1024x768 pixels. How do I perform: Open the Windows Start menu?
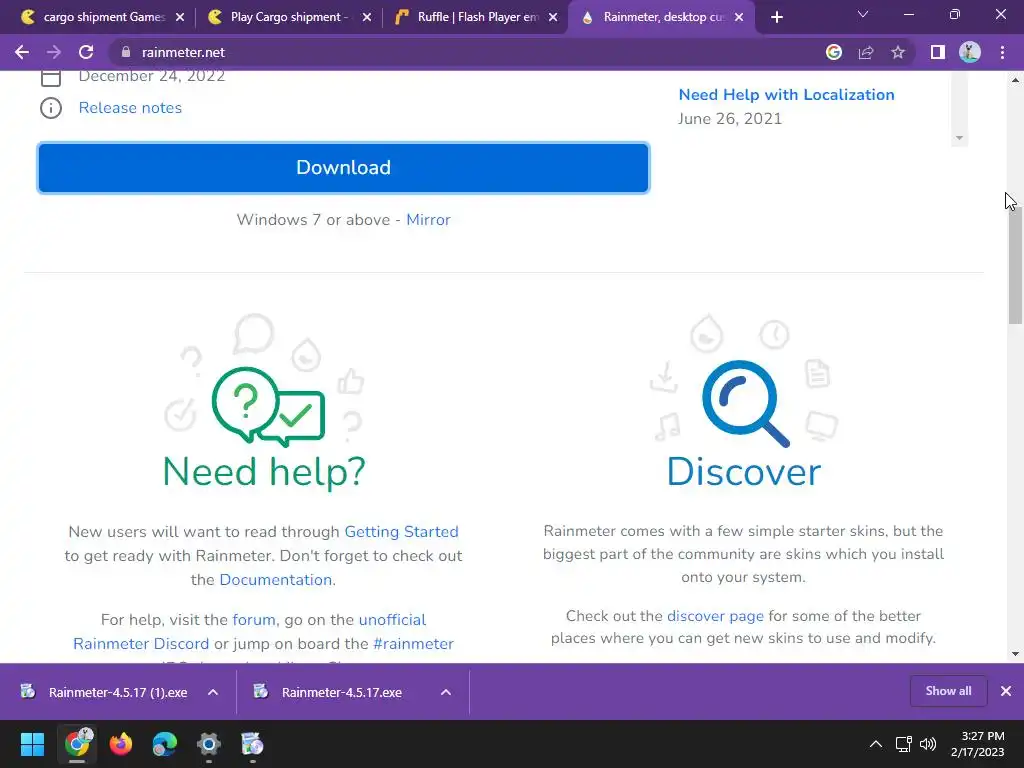click(x=33, y=744)
